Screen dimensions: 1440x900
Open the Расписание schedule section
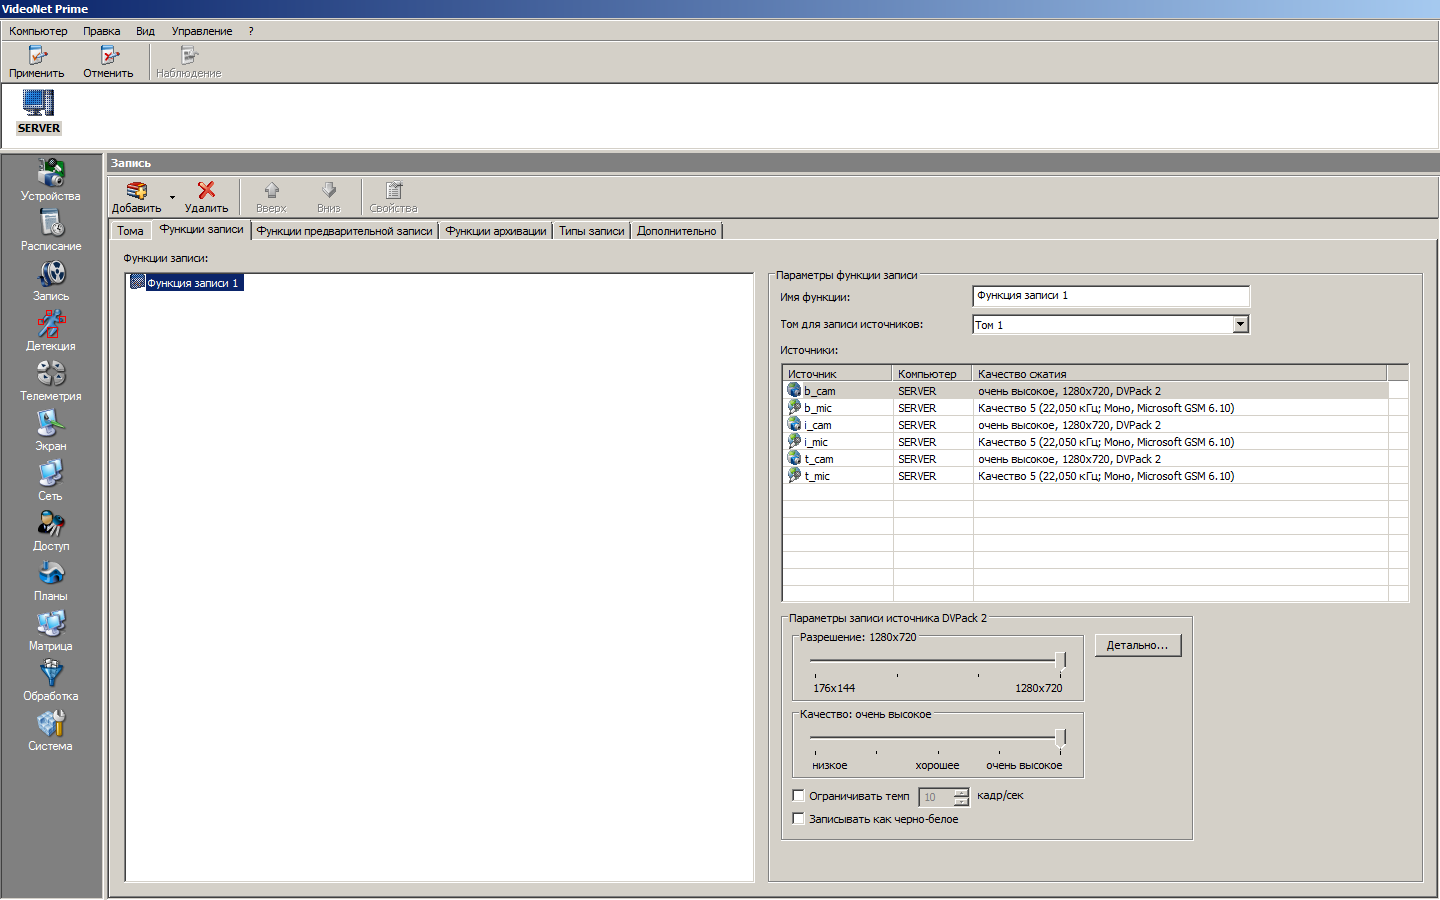51,228
